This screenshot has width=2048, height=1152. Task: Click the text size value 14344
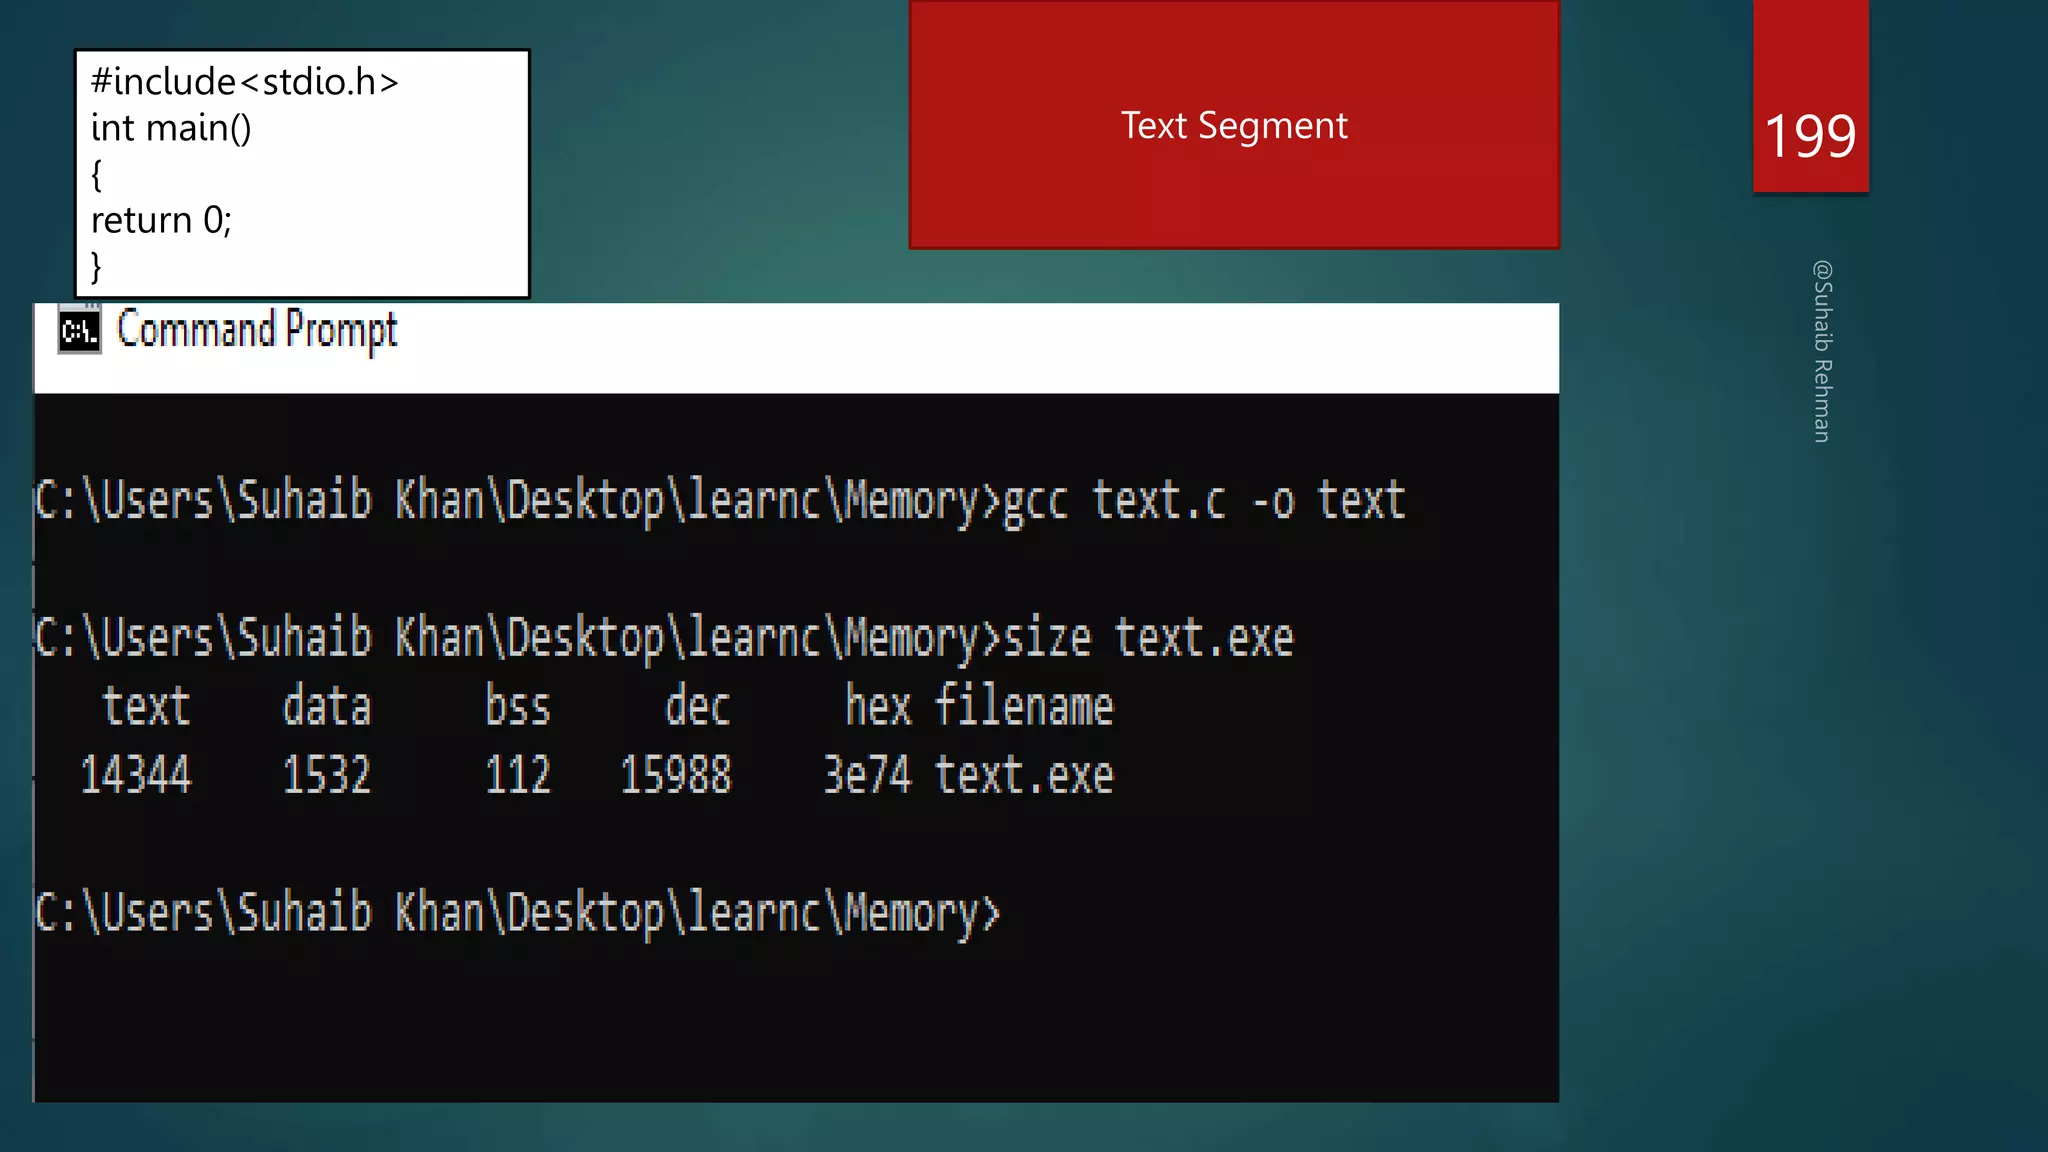[135, 775]
